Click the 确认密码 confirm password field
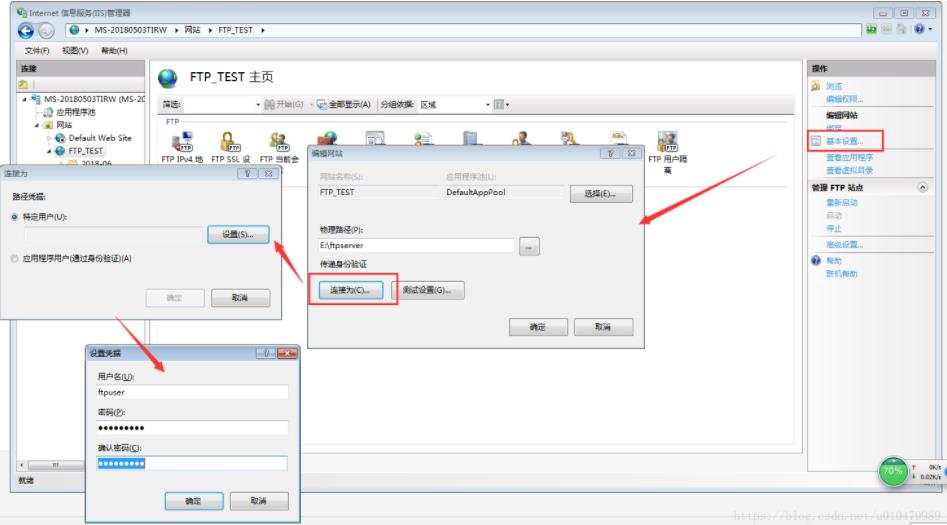Viewport: 947px width, 525px height. [192, 463]
